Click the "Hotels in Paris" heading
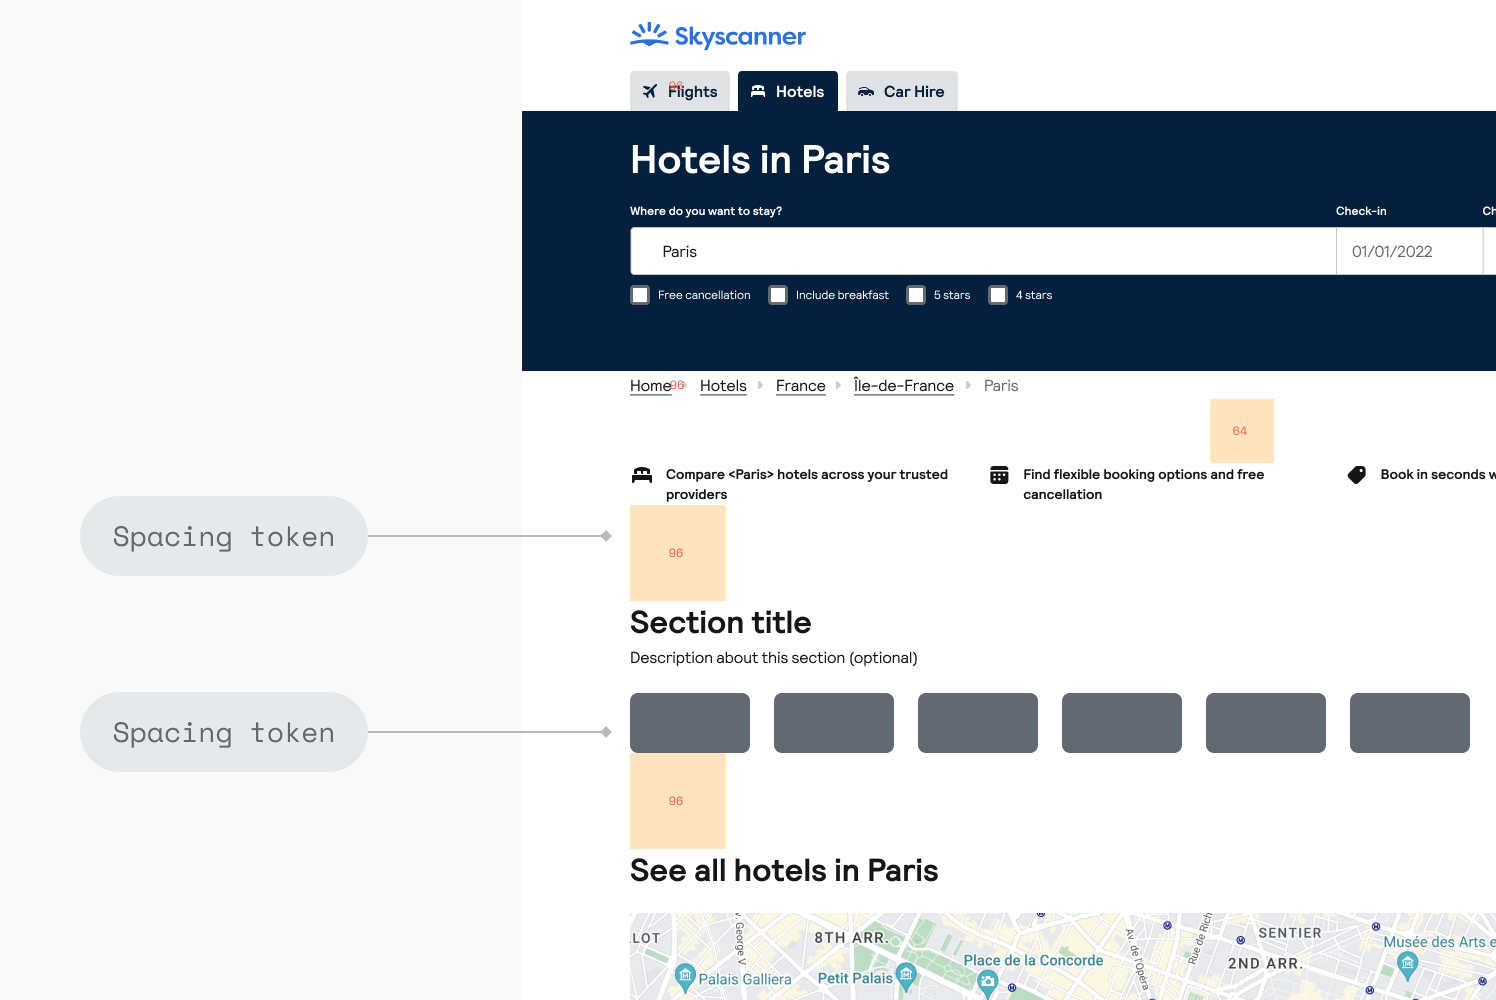This screenshot has width=1496, height=1000. click(760, 160)
